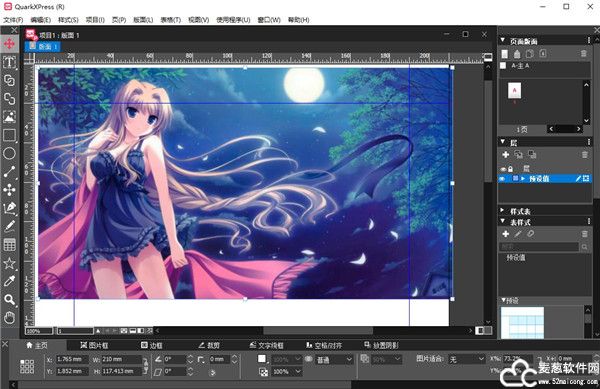Switch to the 裁剪 measurements tab
The width and height of the screenshot is (600, 389).
tap(209, 345)
